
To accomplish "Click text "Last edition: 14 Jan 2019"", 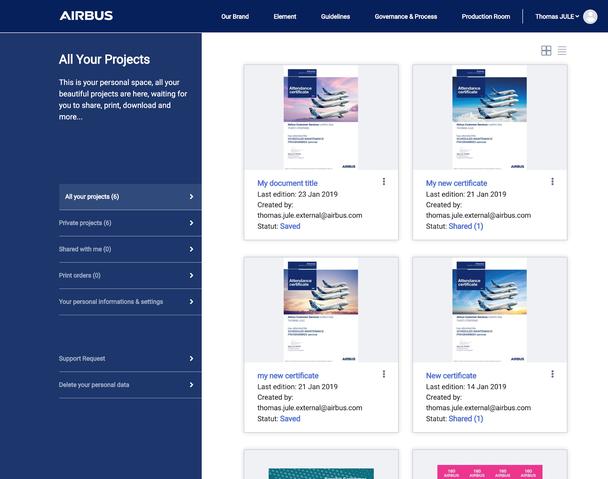I will (466, 387).
